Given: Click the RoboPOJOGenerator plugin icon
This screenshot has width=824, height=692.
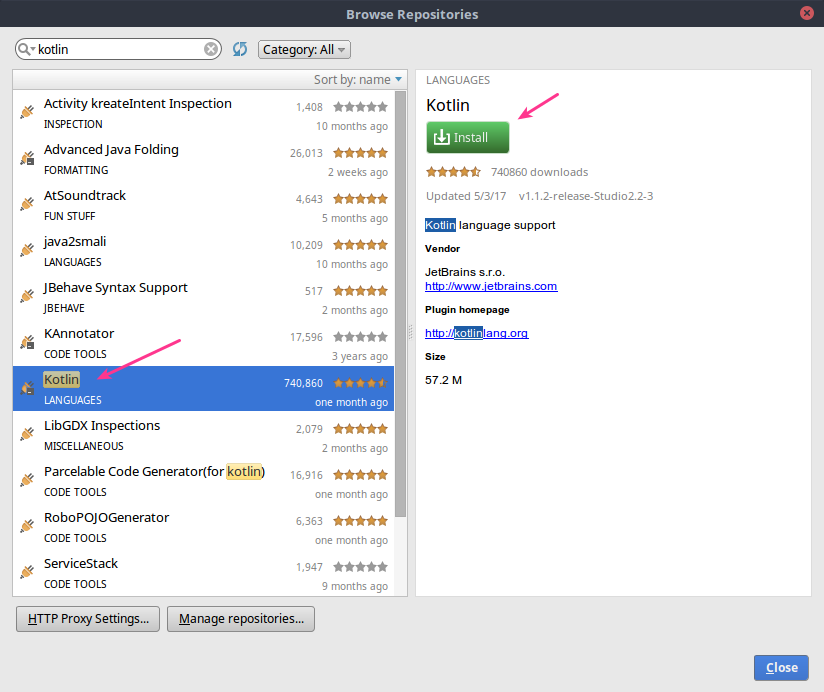Looking at the screenshot, I should tap(27, 527).
